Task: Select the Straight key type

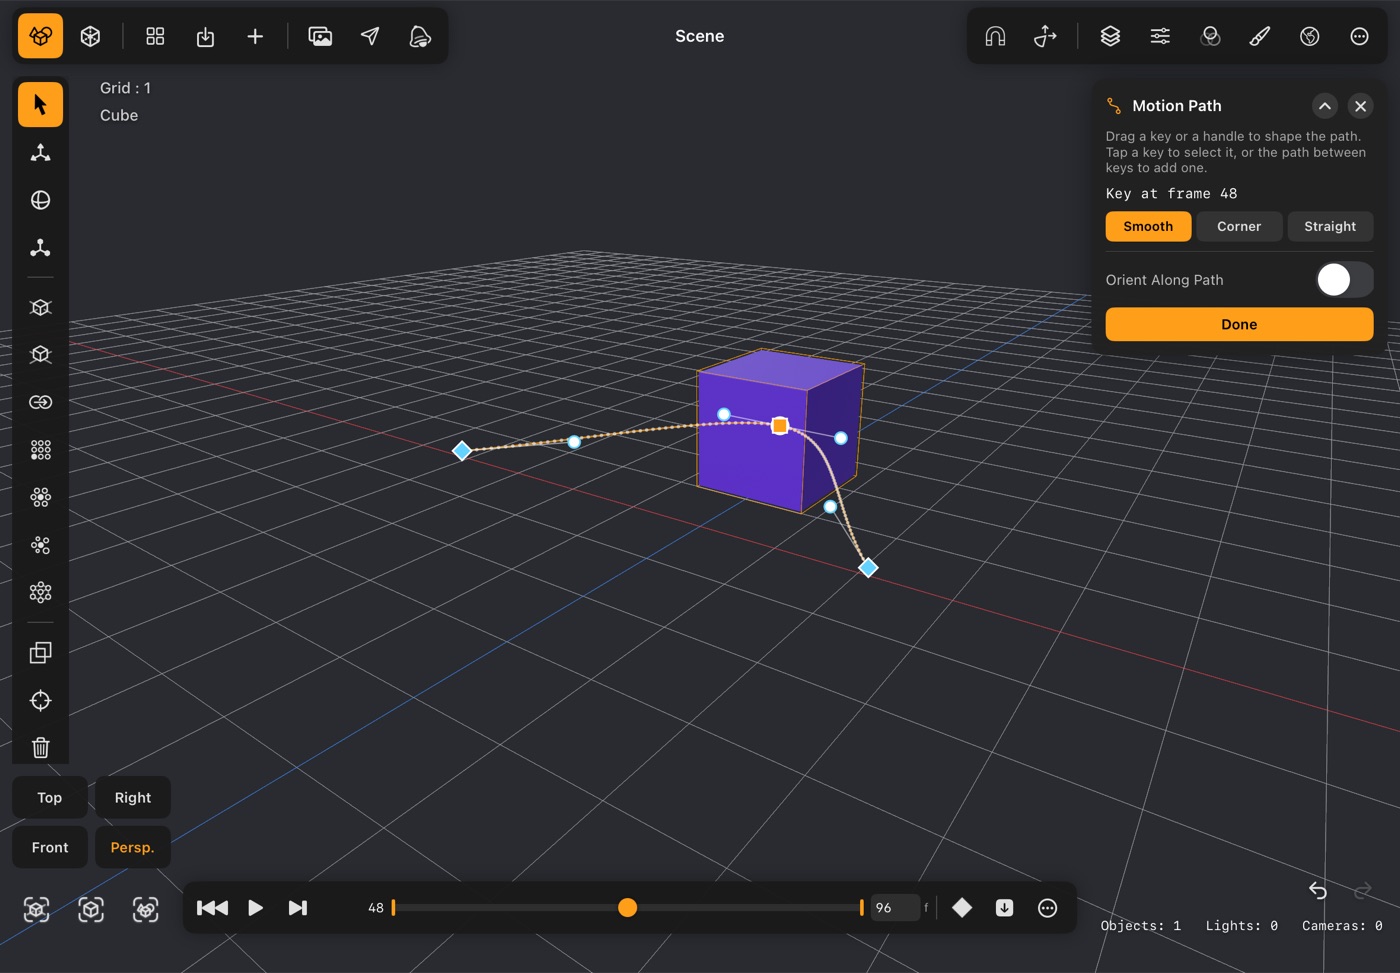Action: click(x=1330, y=226)
